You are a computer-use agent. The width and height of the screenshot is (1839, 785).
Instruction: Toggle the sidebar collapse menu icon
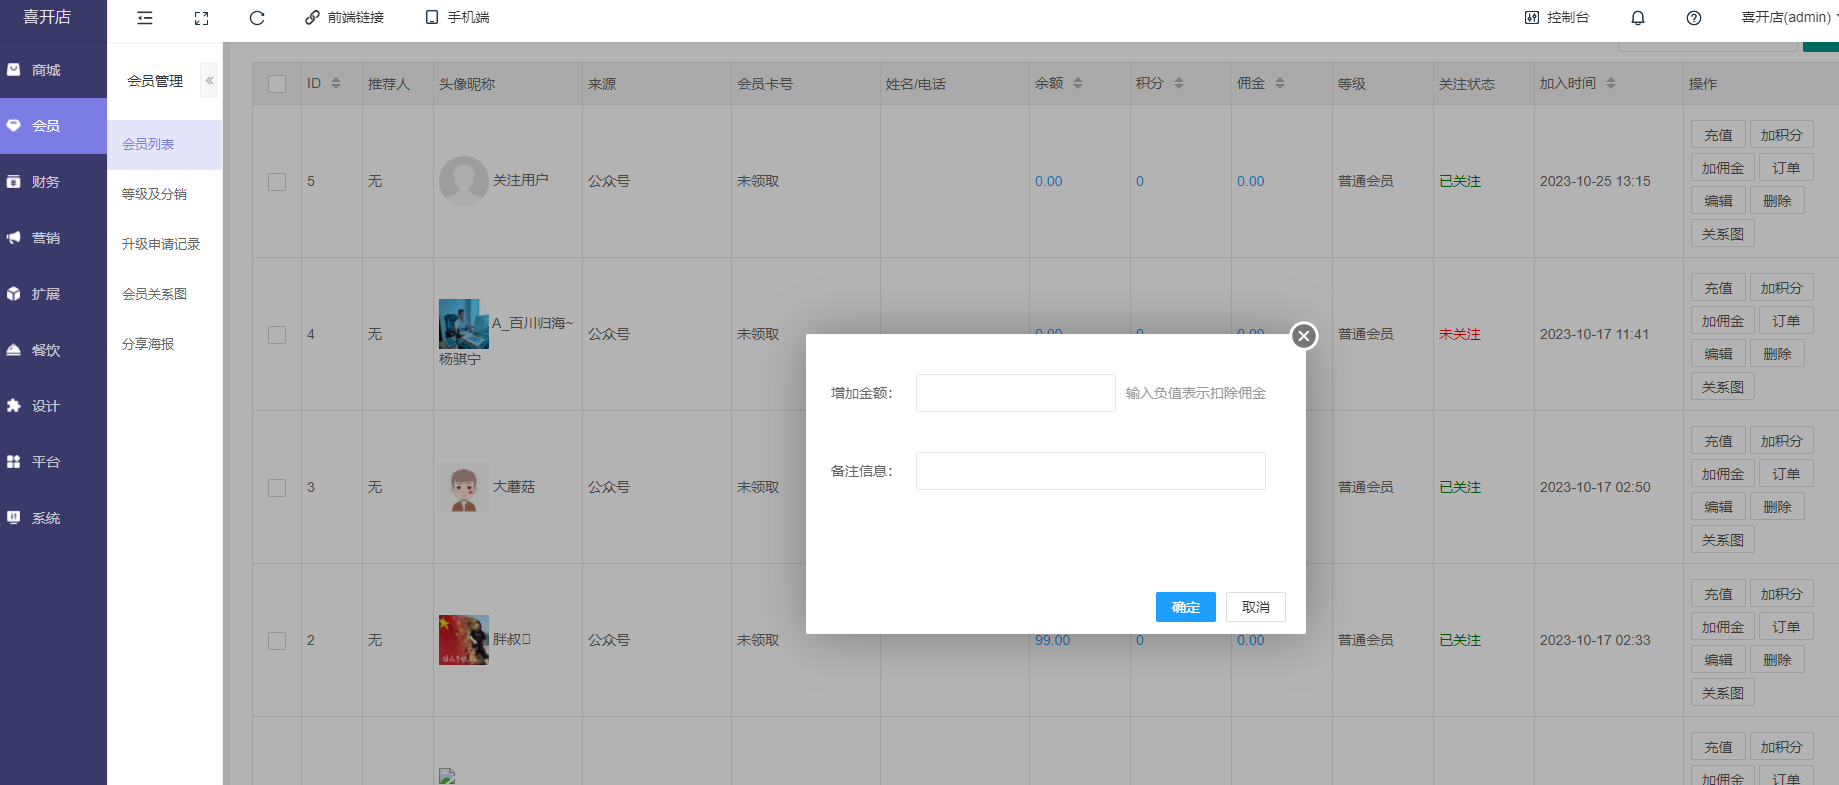[x=145, y=18]
